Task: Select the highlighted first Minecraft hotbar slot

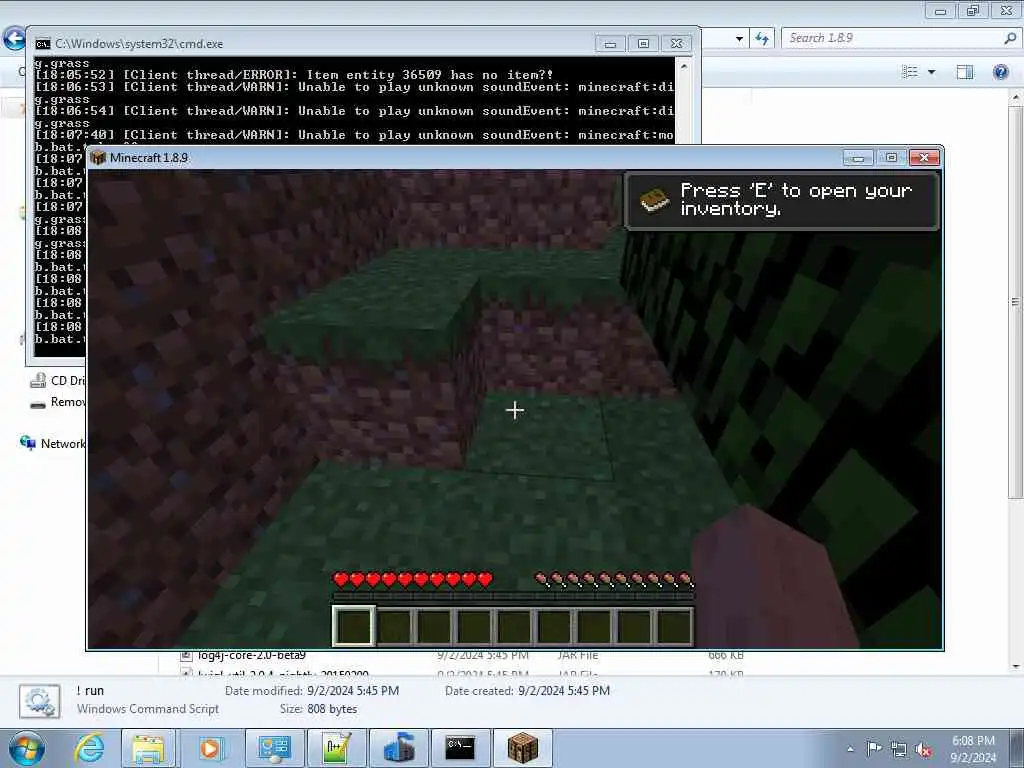Action: tap(353, 626)
